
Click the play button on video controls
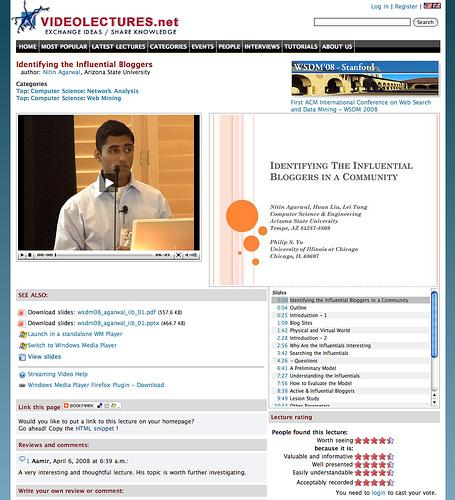tap(22, 255)
